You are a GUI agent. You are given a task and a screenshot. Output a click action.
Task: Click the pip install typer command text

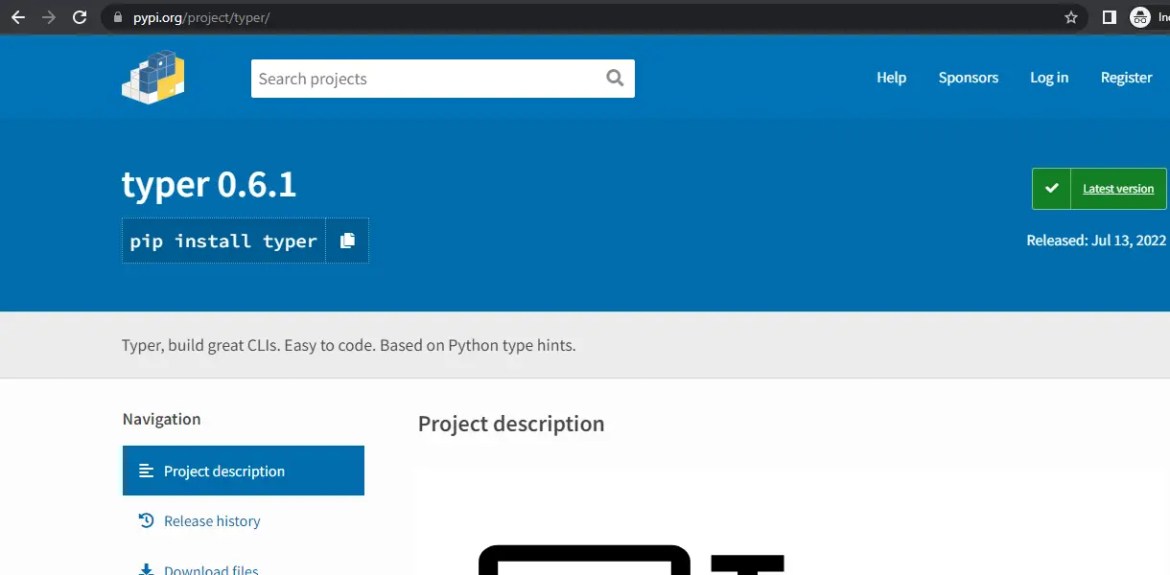click(223, 241)
